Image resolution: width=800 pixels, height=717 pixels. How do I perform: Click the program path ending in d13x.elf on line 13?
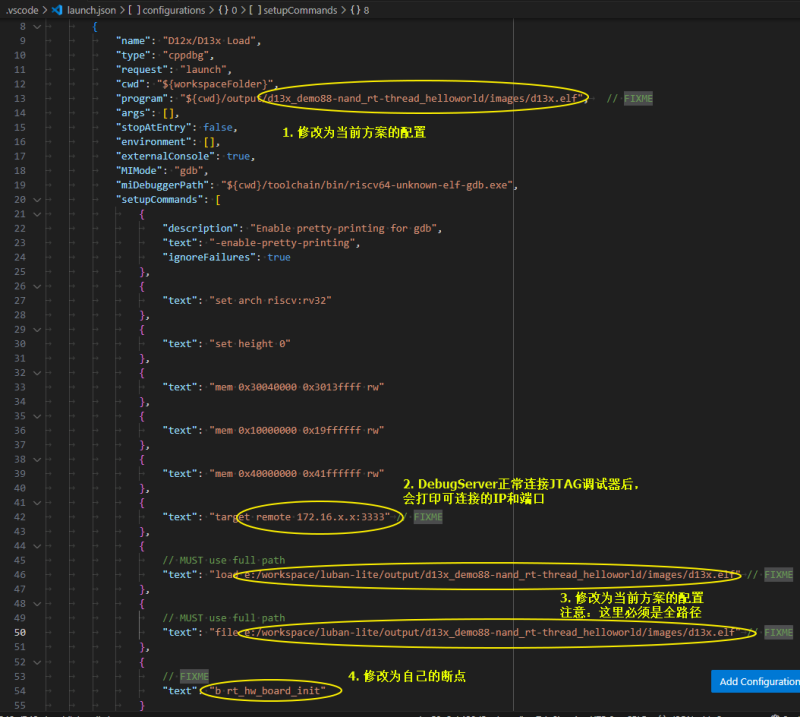[x=382, y=98]
